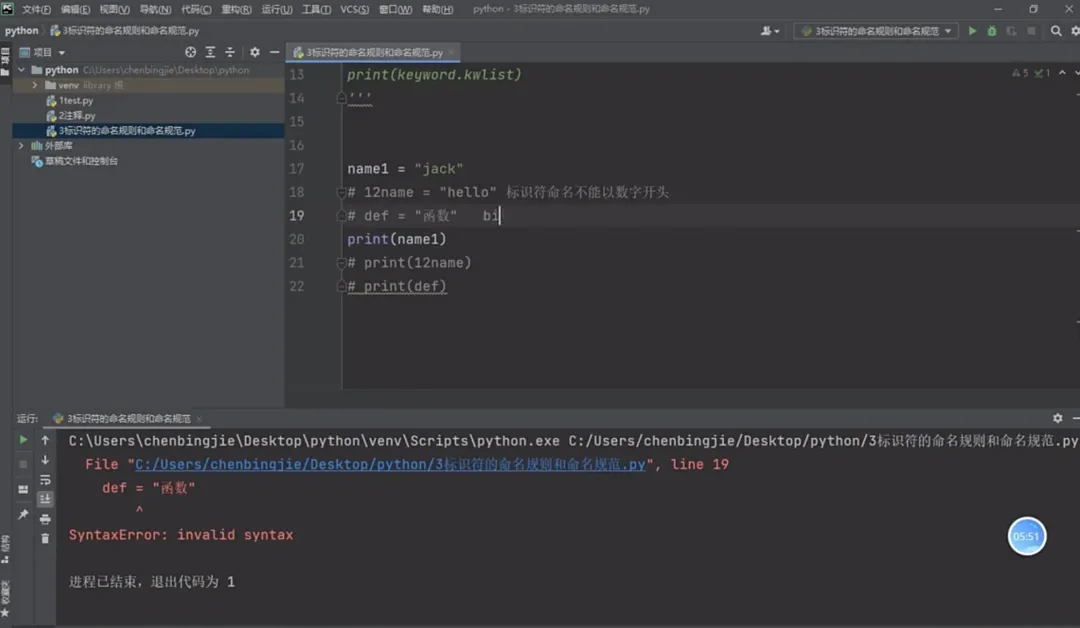Toggle fold marker on line 18
Viewport: 1080px width, 628px height.
(341, 192)
